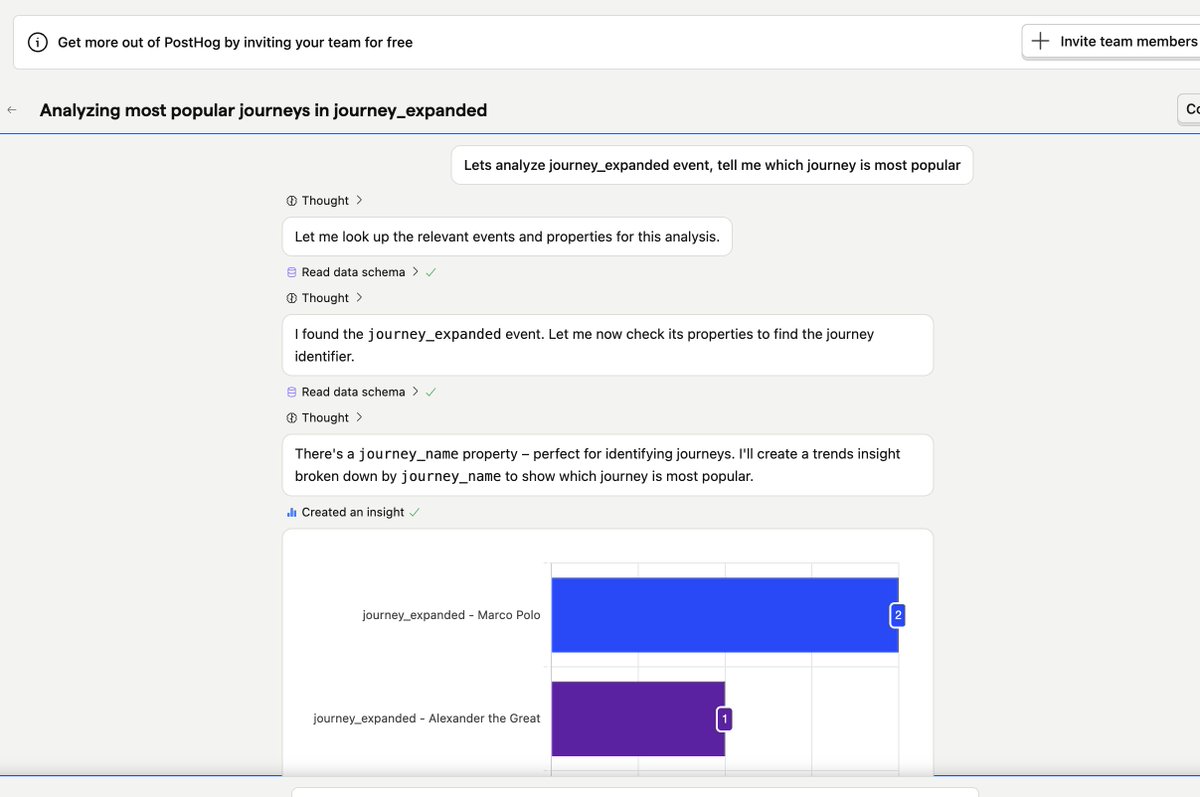Click the message about journey_name property
Screen dimensions: 1200x797
(607, 465)
